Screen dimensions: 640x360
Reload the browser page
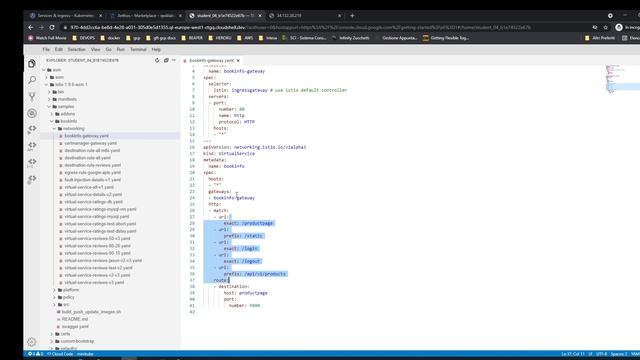tap(52, 27)
